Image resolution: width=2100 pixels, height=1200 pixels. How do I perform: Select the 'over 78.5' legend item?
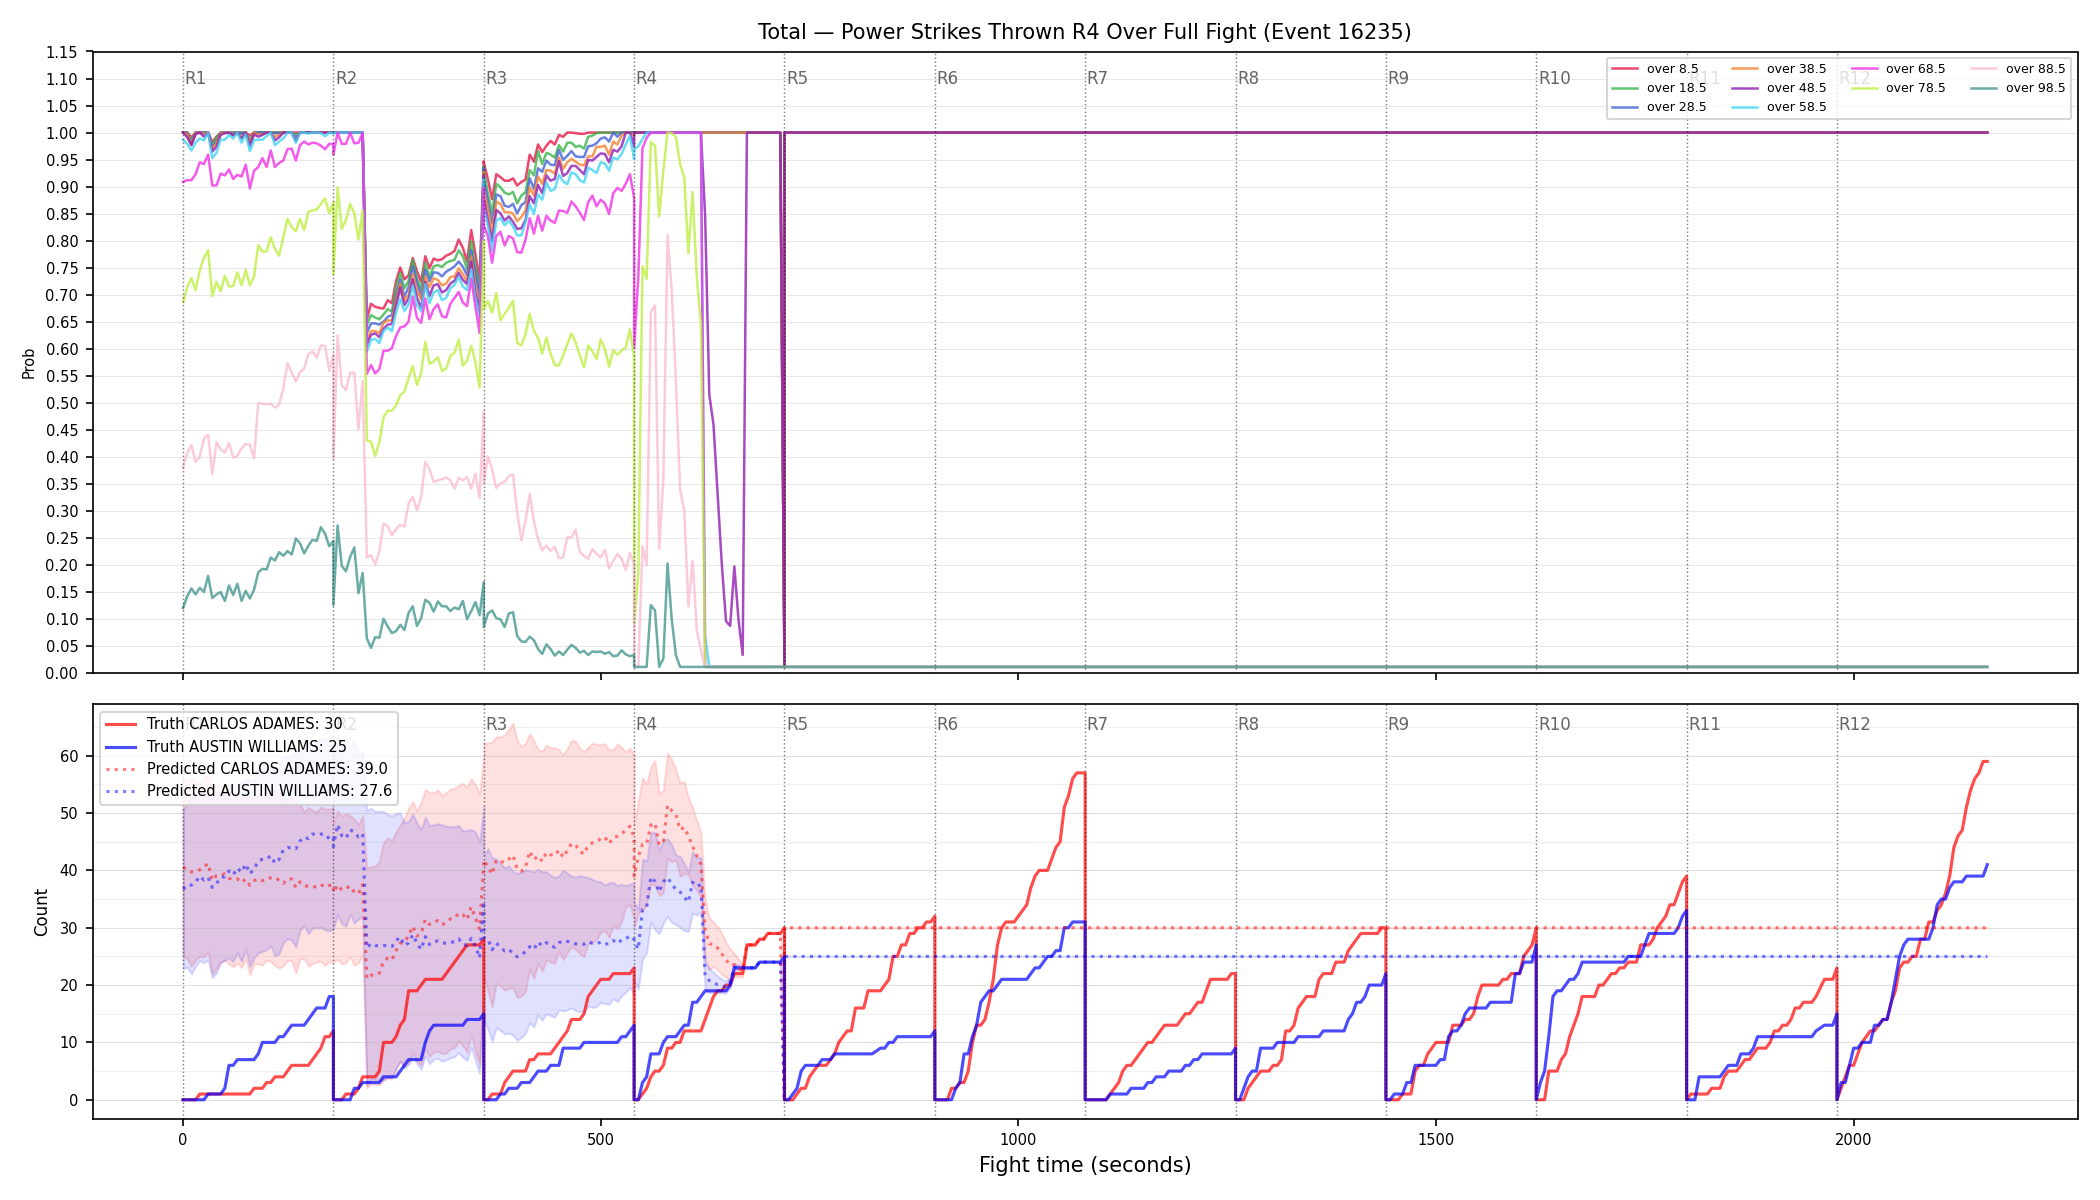tap(1898, 88)
